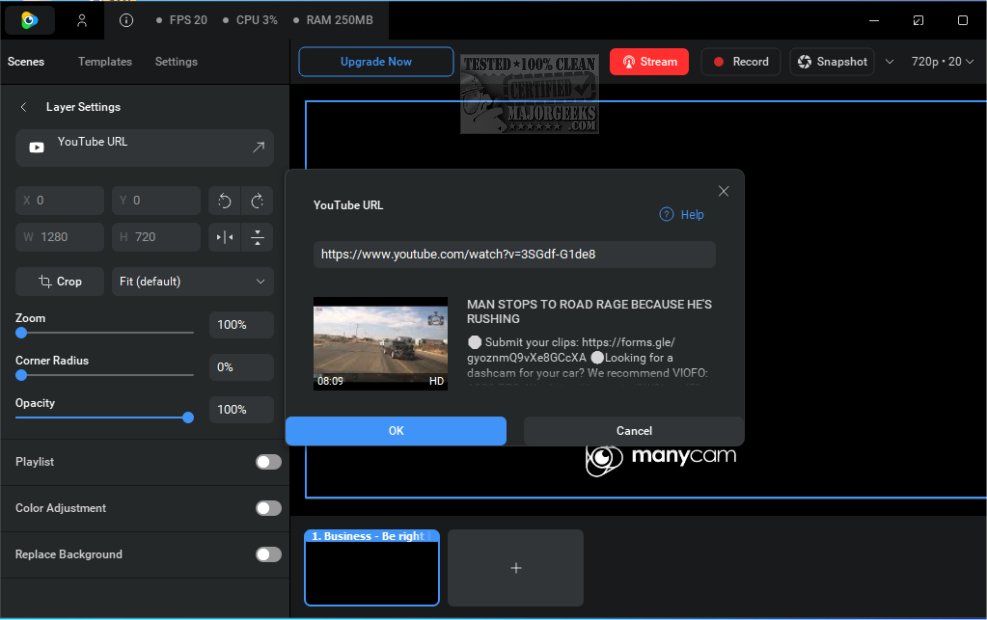Click the MAN STOPS TO ROAD RAGE video title
Image resolution: width=987 pixels, height=620 pixels.
click(x=589, y=312)
